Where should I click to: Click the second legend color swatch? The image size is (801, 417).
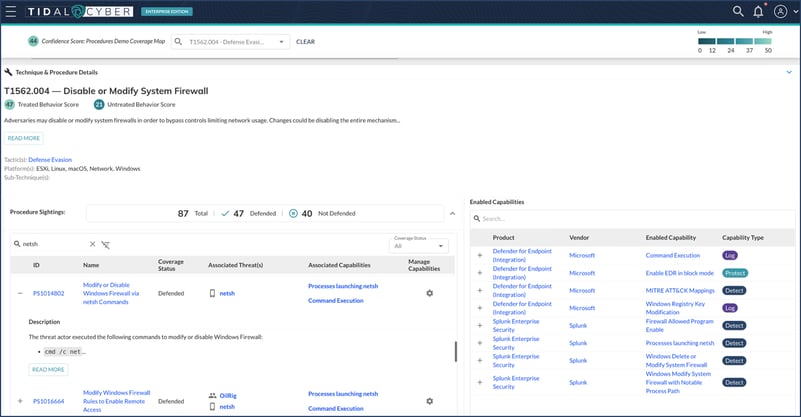725,41
